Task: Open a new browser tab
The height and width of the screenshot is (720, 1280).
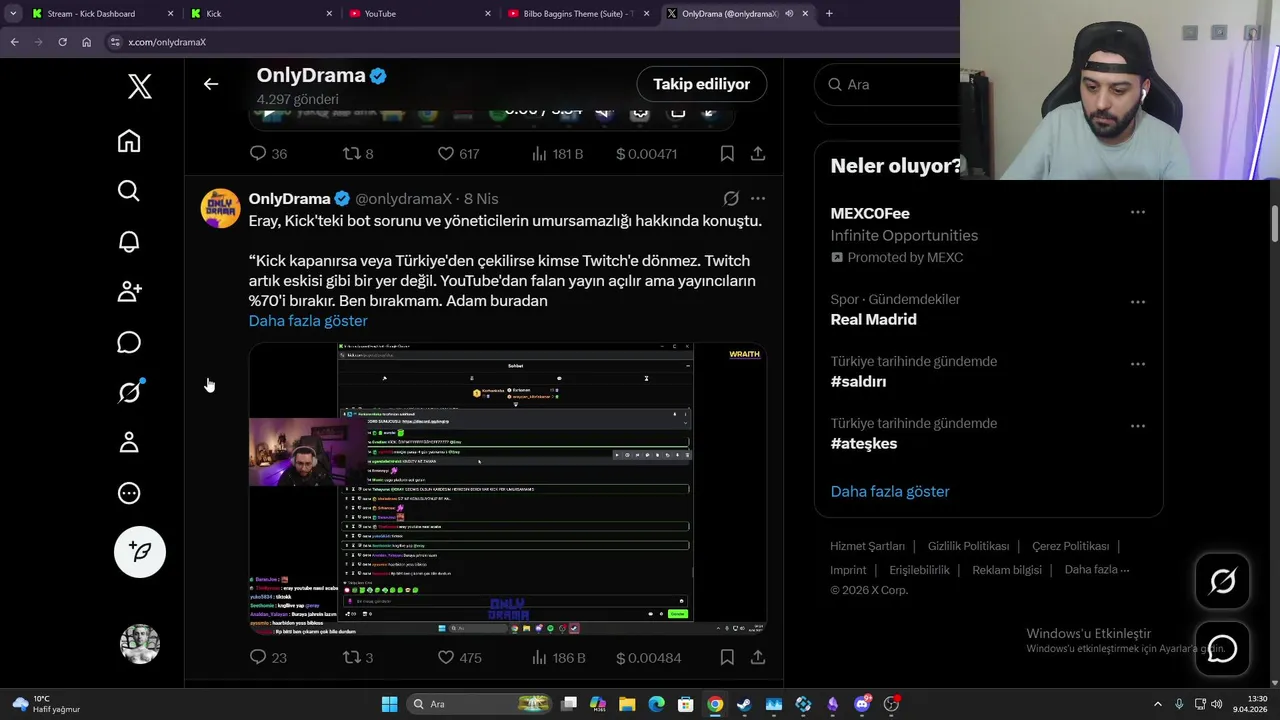Action: click(x=829, y=14)
